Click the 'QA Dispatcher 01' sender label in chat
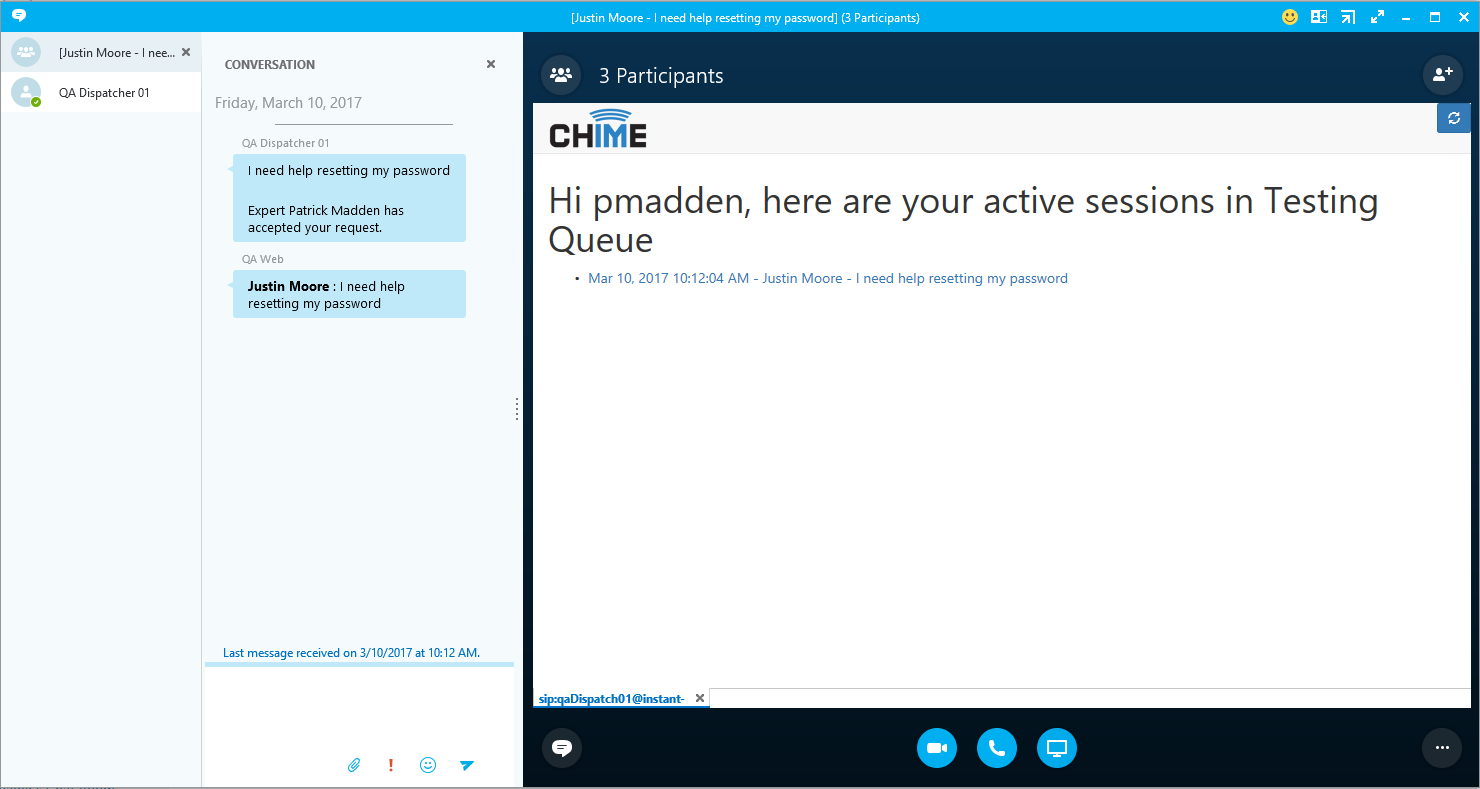Image resolution: width=1480 pixels, height=789 pixels. (x=286, y=143)
